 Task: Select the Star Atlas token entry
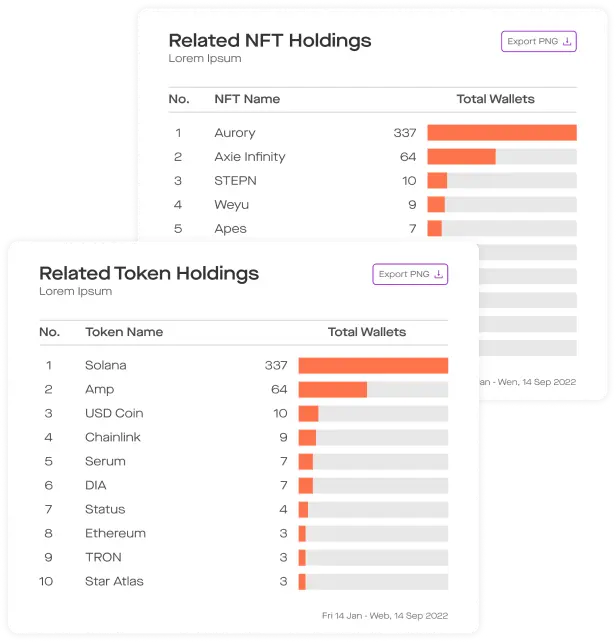click(114, 581)
